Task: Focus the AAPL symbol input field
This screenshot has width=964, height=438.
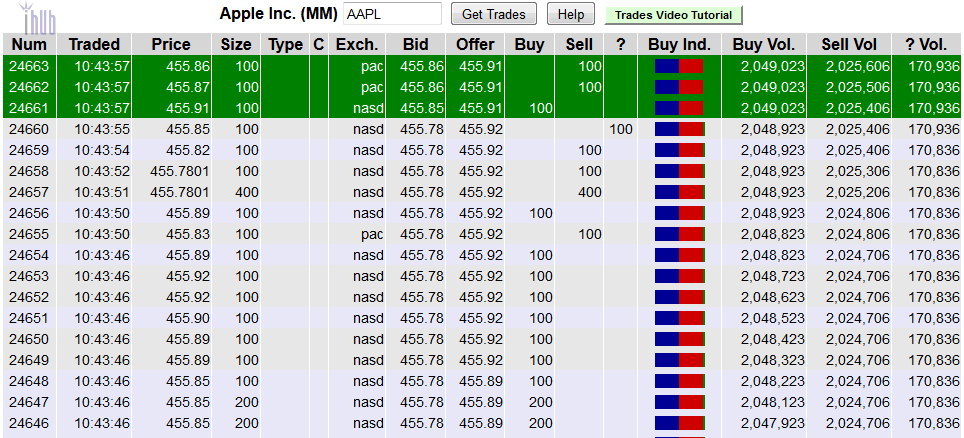Action: coord(391,14)
